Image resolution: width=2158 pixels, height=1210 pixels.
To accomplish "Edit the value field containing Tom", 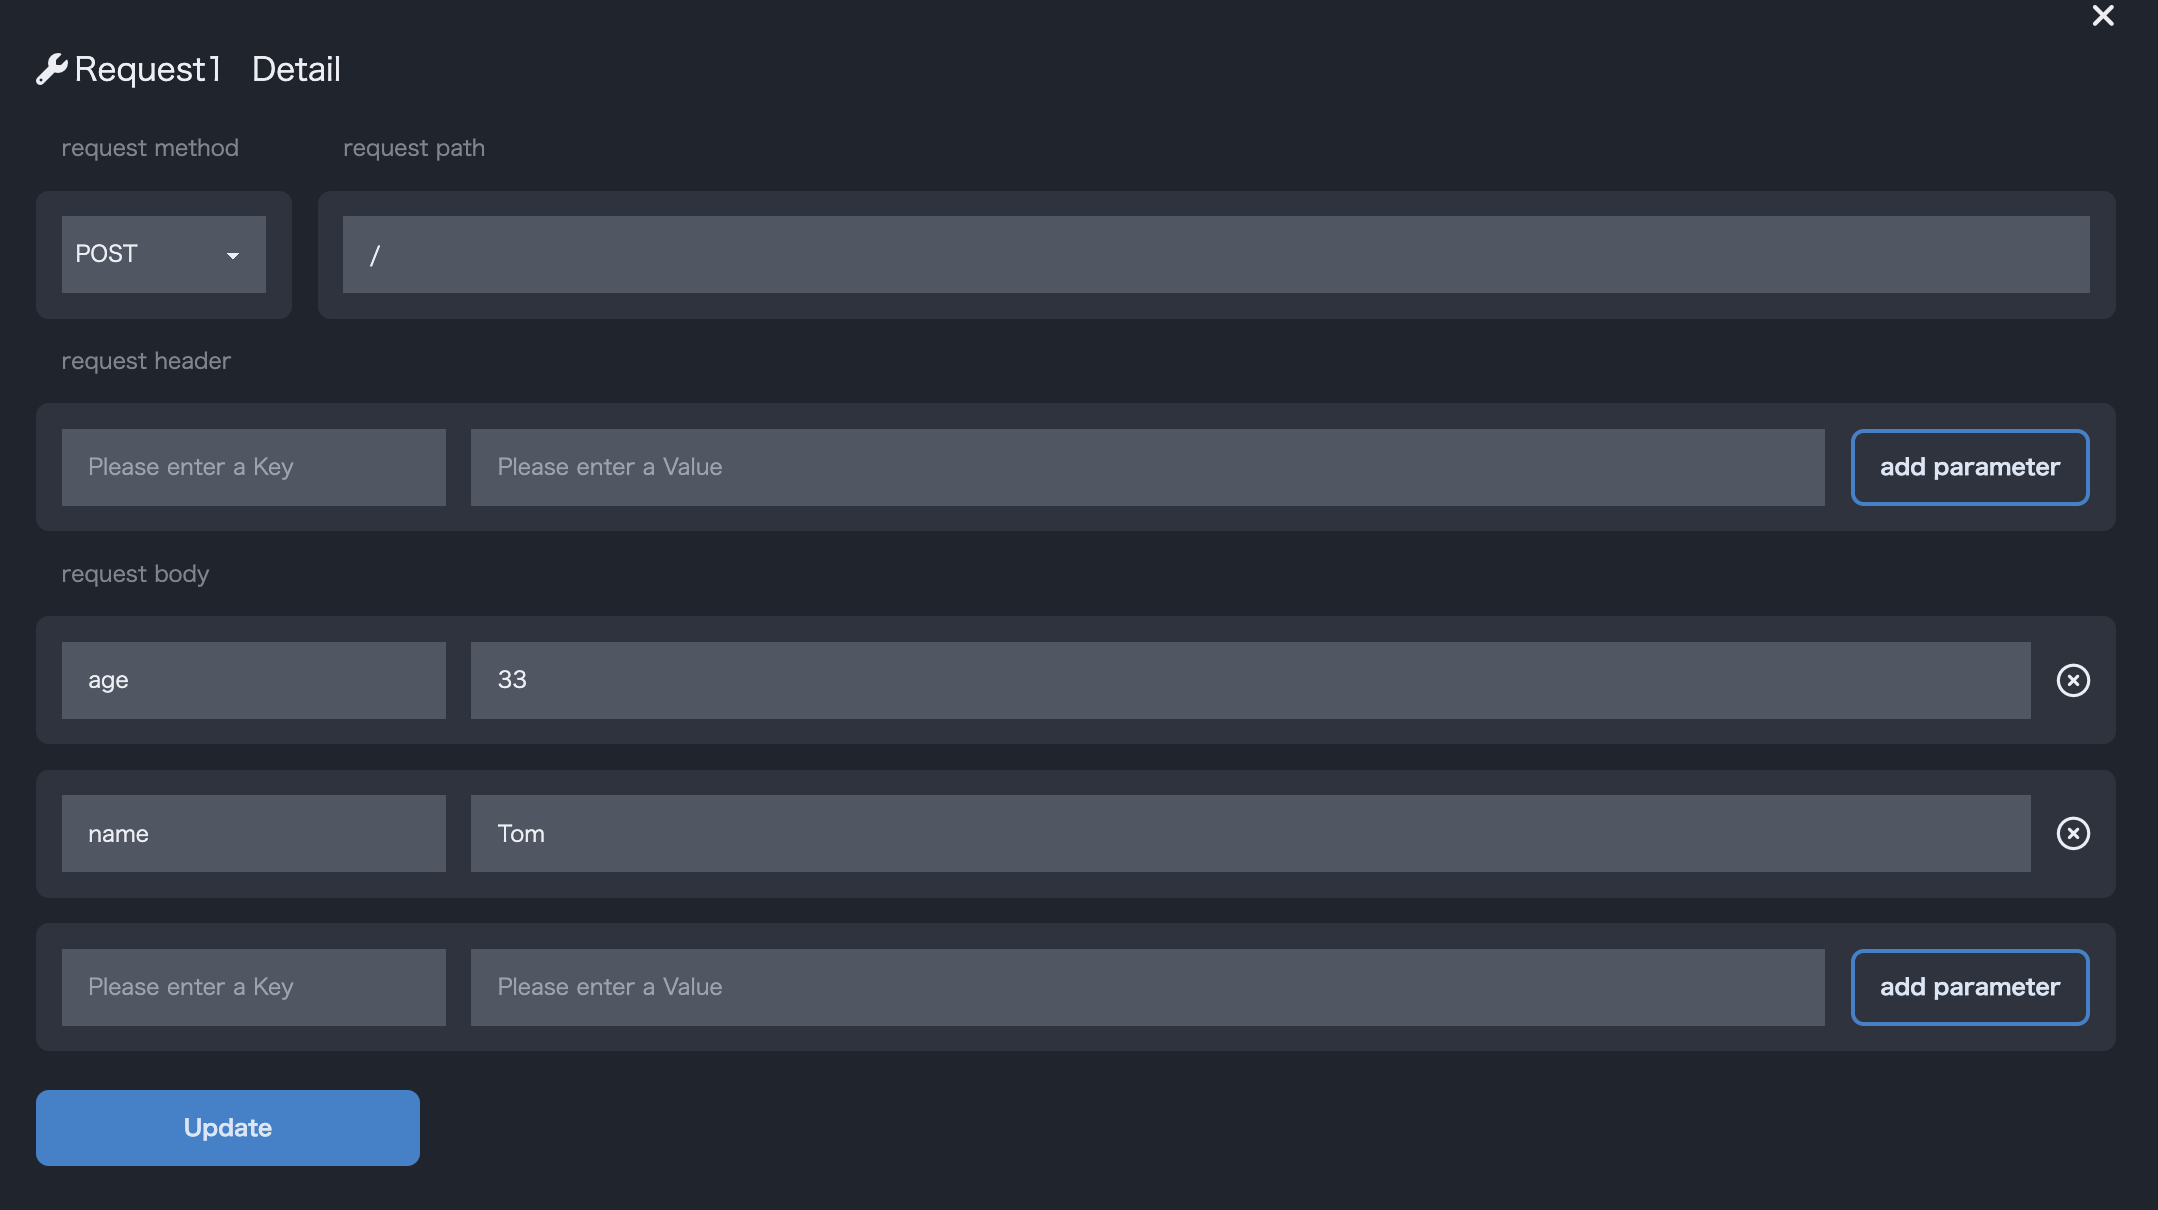I will [1250, 834].
